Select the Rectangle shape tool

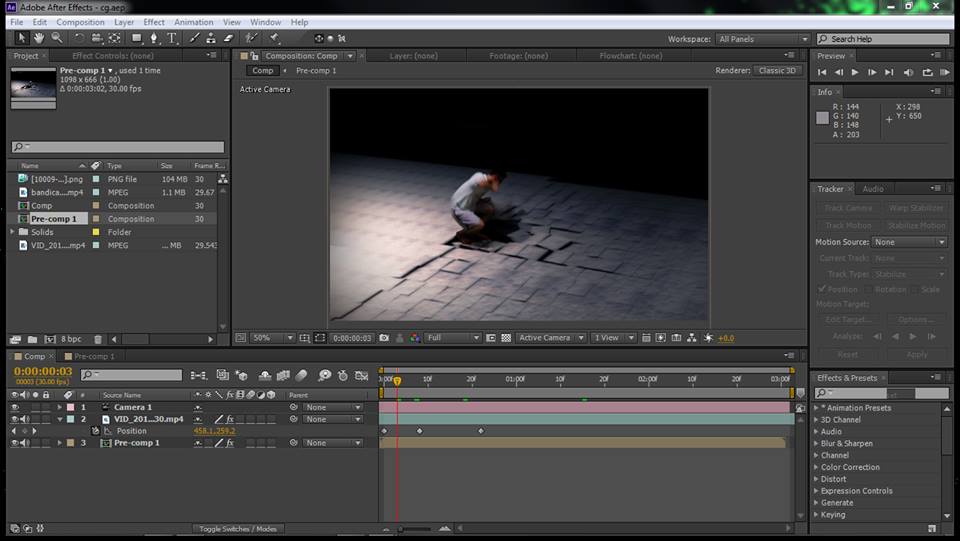click(x=137, y=38)
